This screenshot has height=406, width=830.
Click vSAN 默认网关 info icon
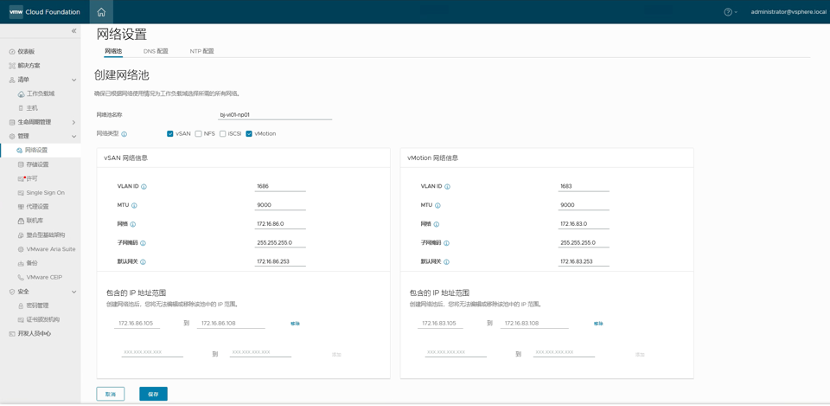143,262
